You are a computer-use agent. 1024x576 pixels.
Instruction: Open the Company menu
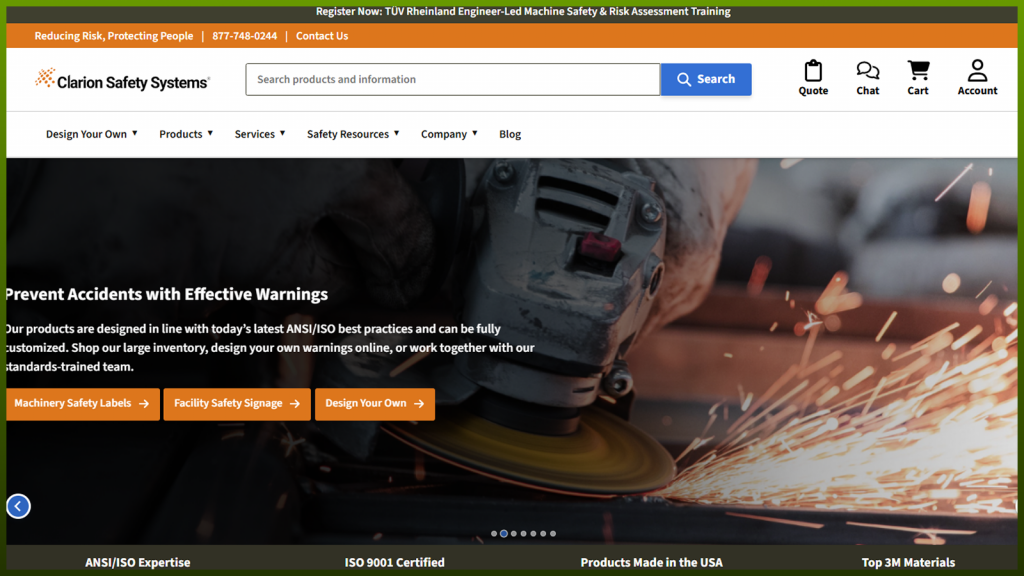click(x=449, y=134)
